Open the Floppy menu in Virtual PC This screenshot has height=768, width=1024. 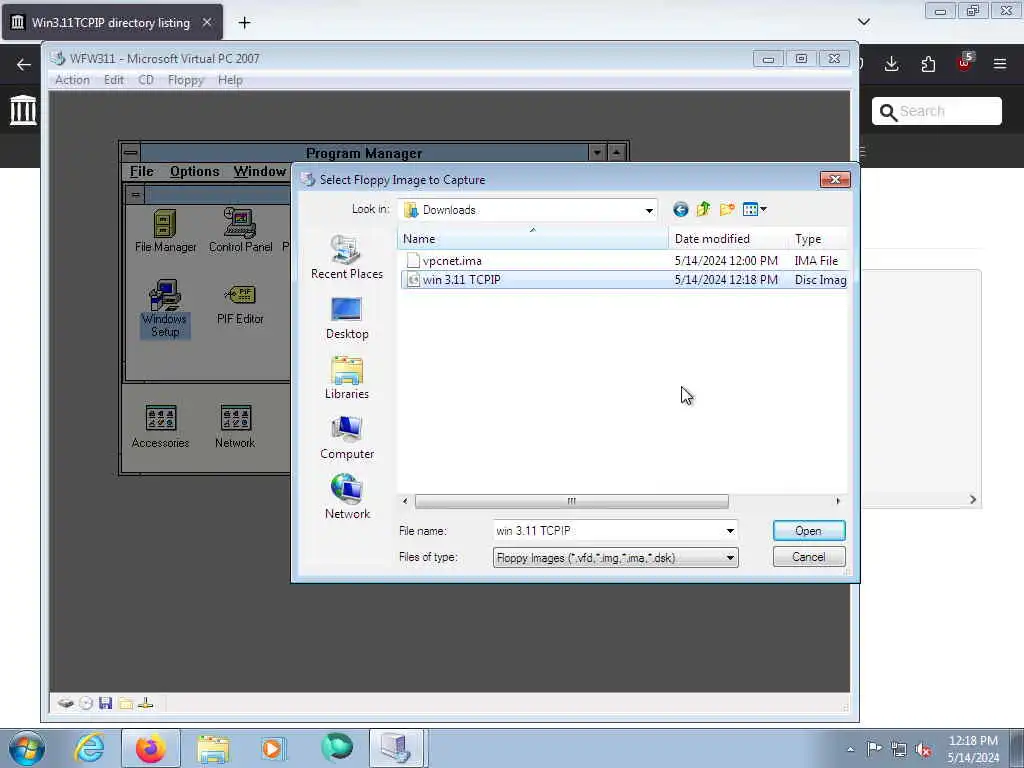click(185, 80)
